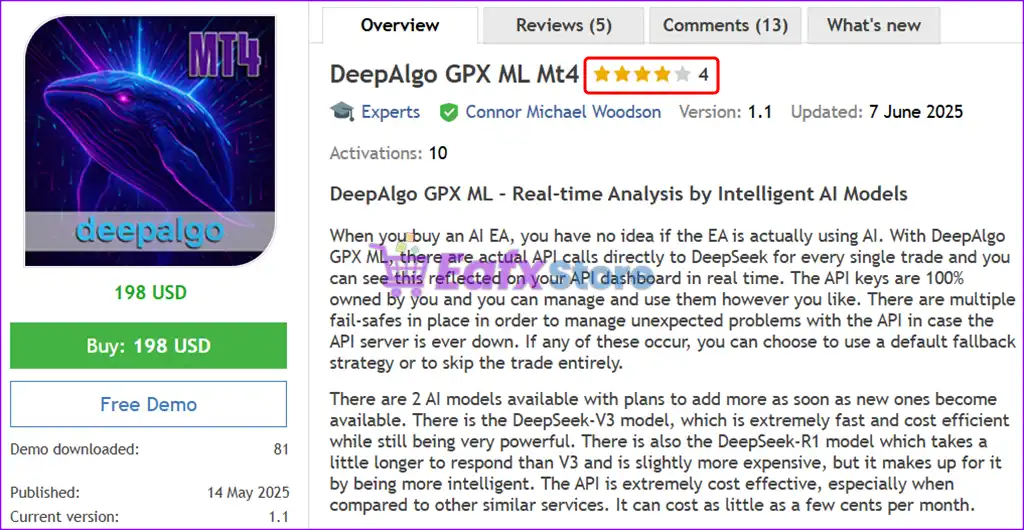Open the Overview tab

400,25
